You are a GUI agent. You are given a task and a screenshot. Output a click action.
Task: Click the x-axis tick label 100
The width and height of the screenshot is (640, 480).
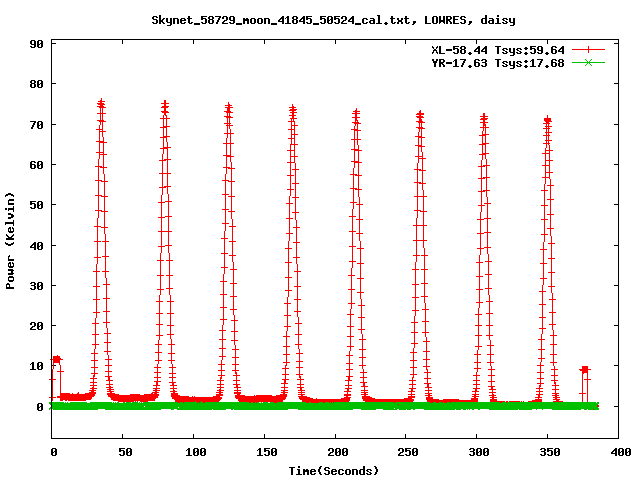[196, 452]
